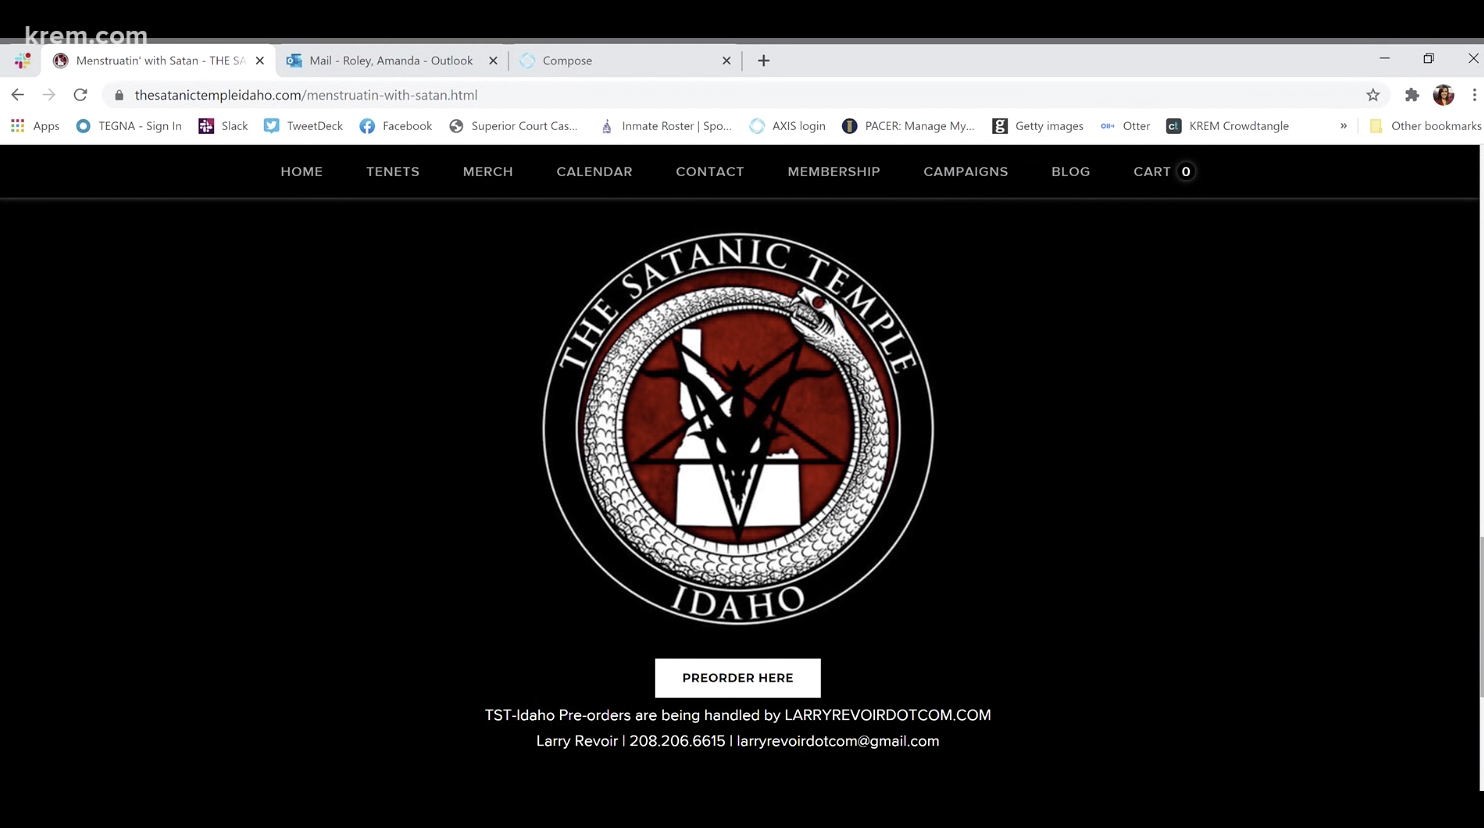Image resolution: width=1484 pixels, height=828 pixels.
Task: Open the Superior Court Cas... bookmark
Action: [x=513, y=126]
